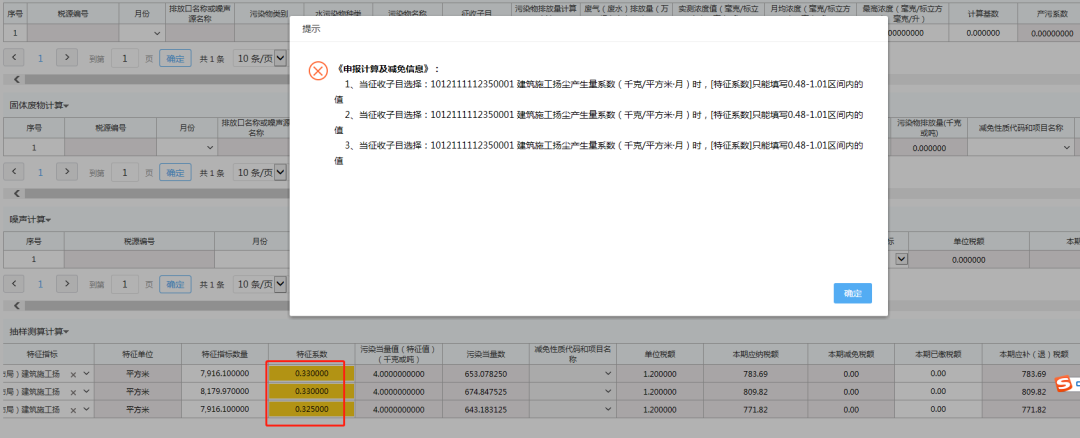Click 确定 in the top table pager
This screenshot has height=438, width=1080.
[176, 59]
